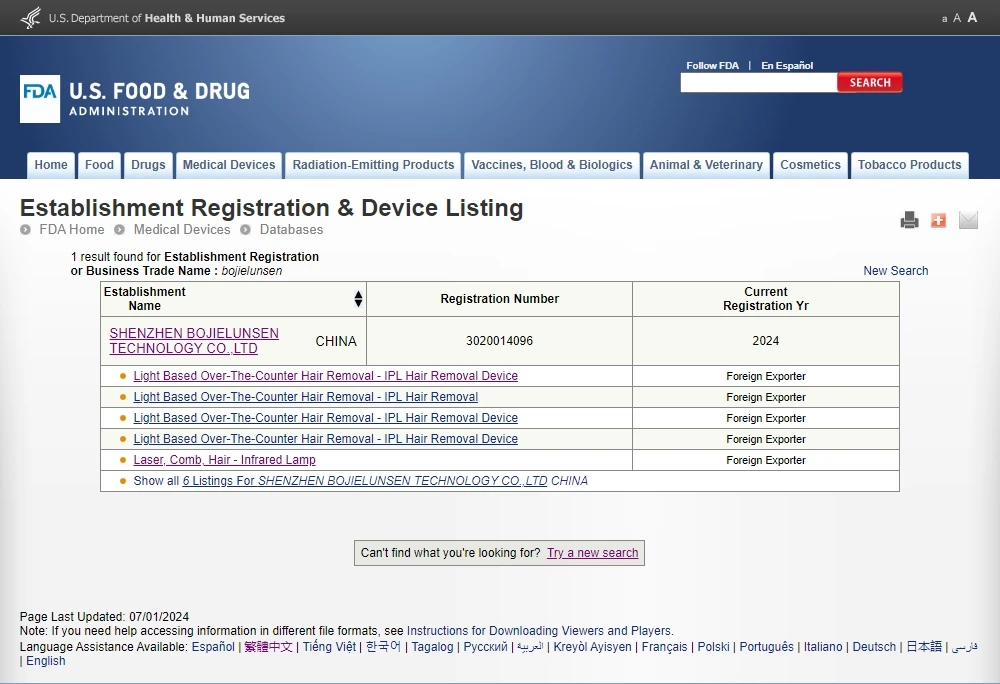Viewport: 1000px width, 684px height.
Task: Click the red share plus icon
Action: (x=938, y=220)
